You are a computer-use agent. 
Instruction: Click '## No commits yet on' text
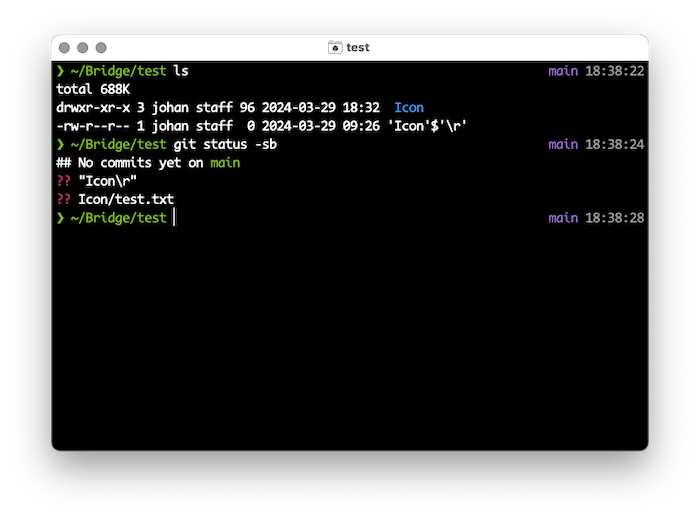click(129, 162)
